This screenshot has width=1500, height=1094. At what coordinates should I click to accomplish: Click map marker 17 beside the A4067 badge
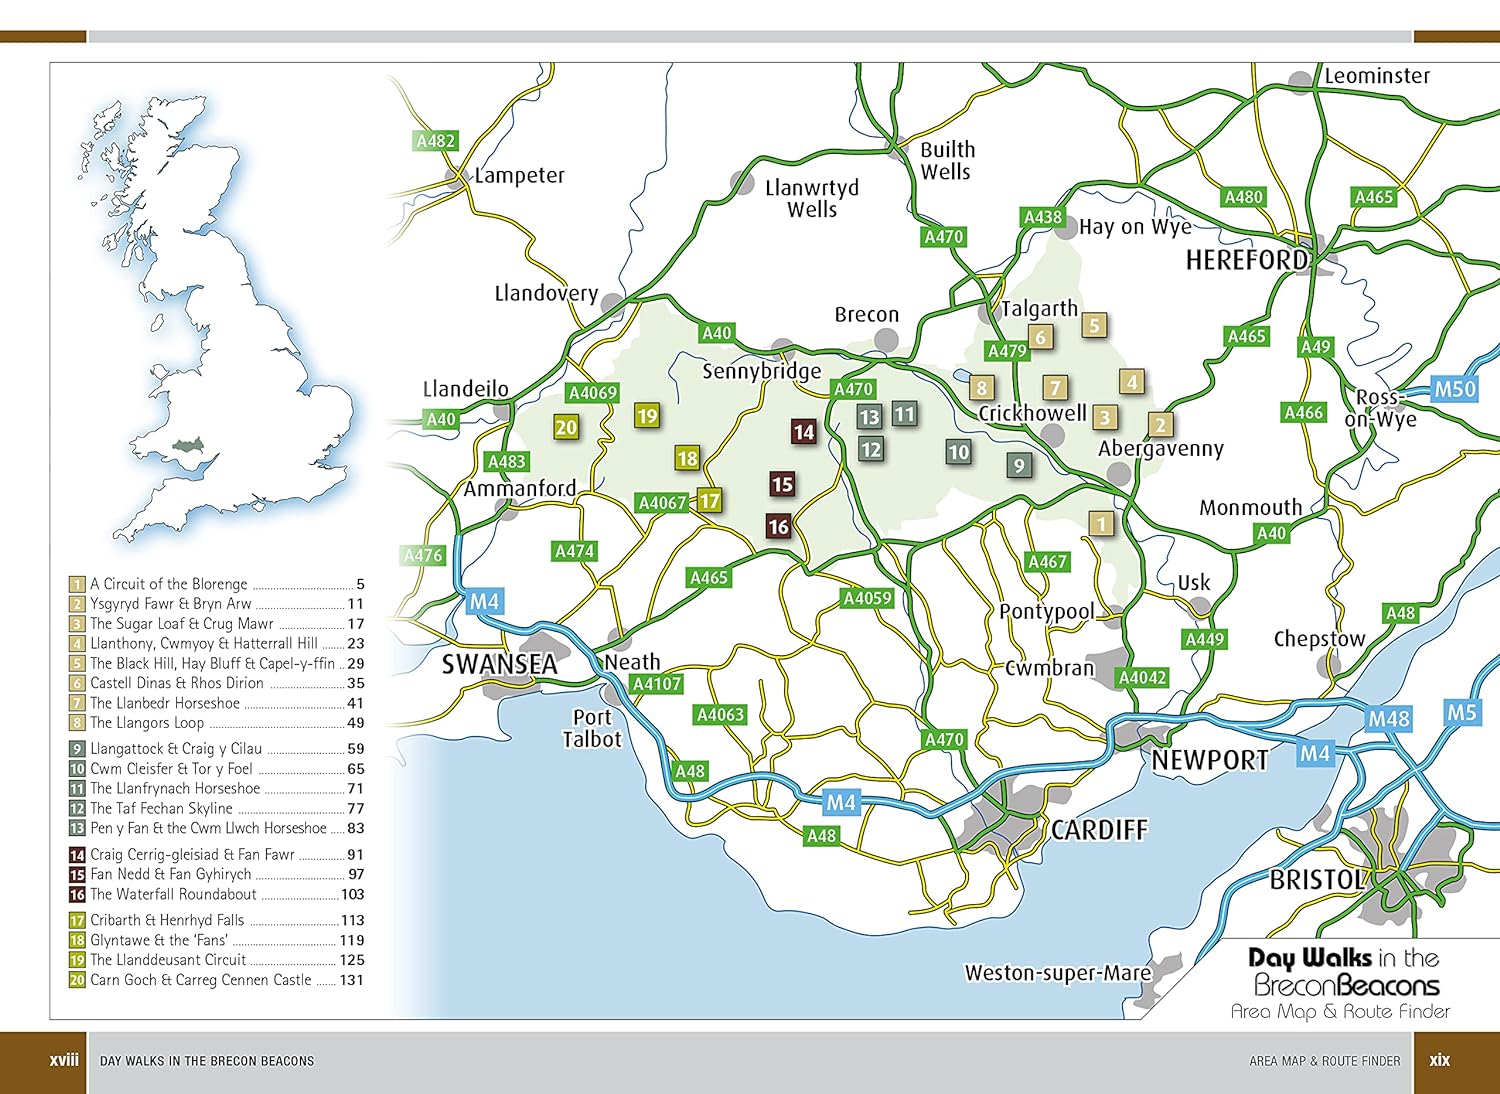(x=709, y=501)
